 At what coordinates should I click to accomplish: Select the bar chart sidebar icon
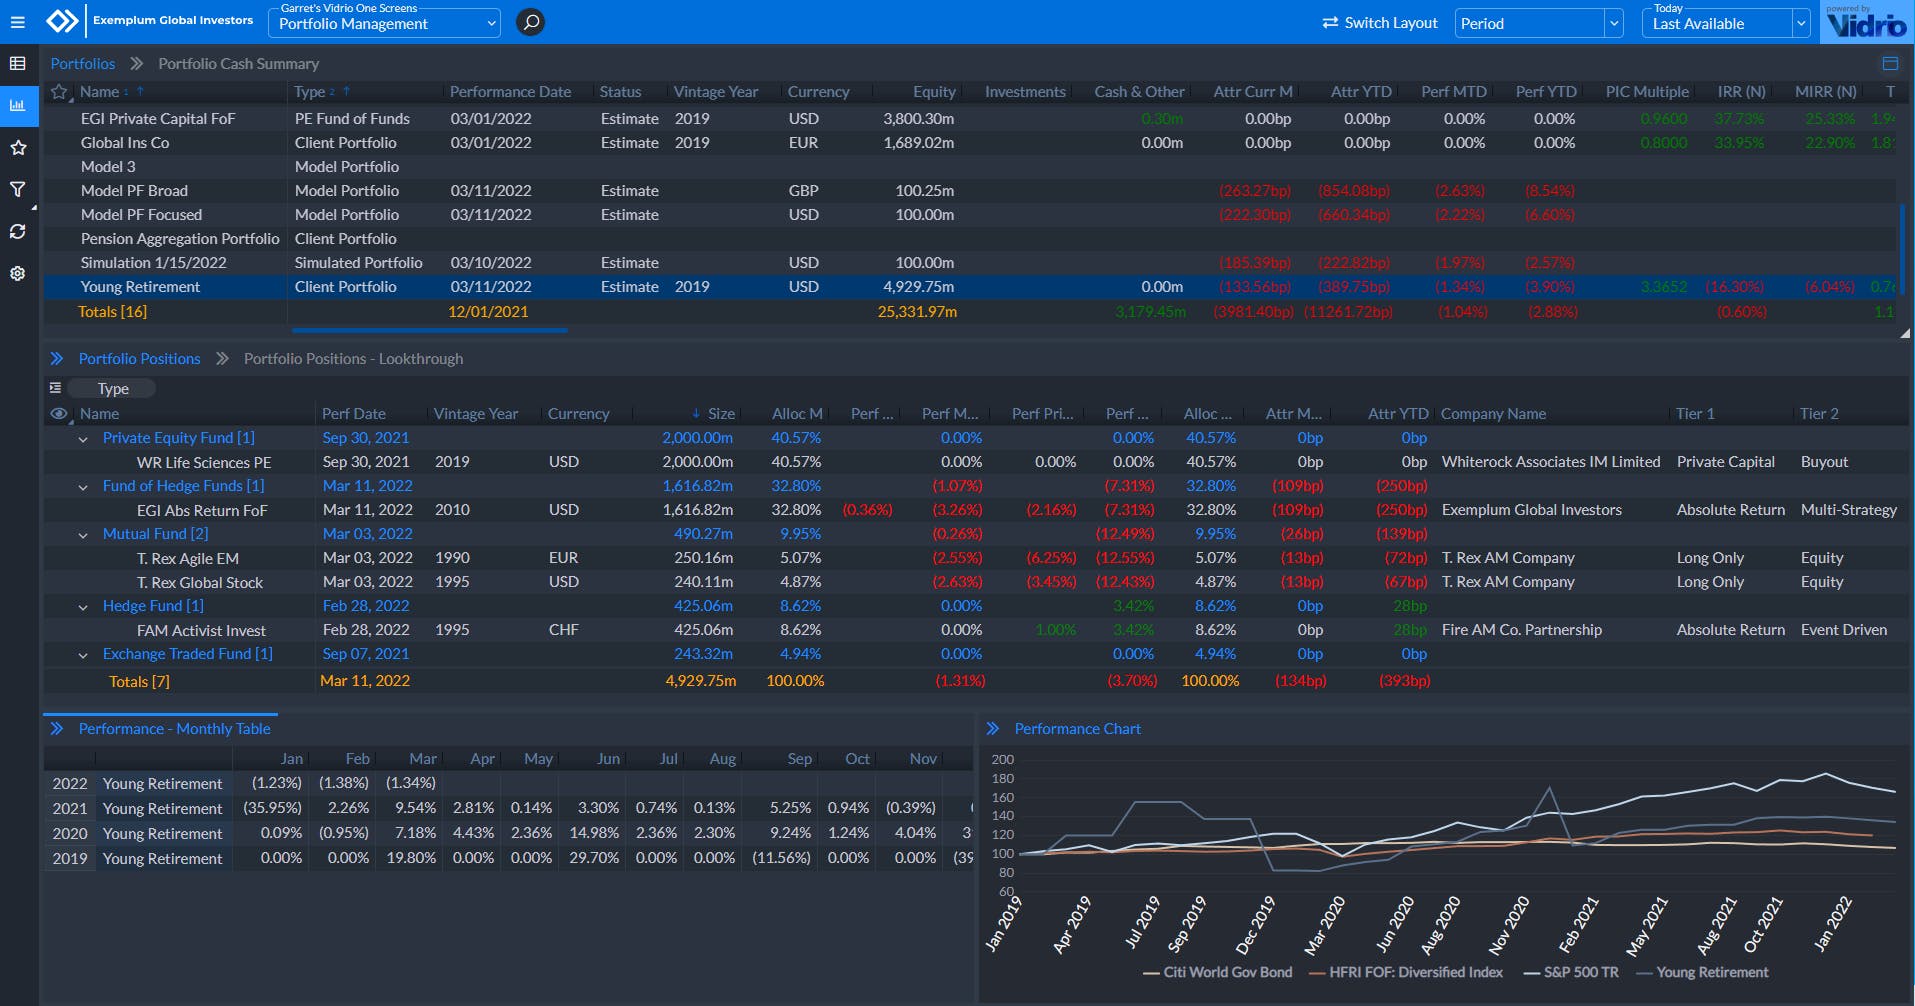[x=17, y=105]
